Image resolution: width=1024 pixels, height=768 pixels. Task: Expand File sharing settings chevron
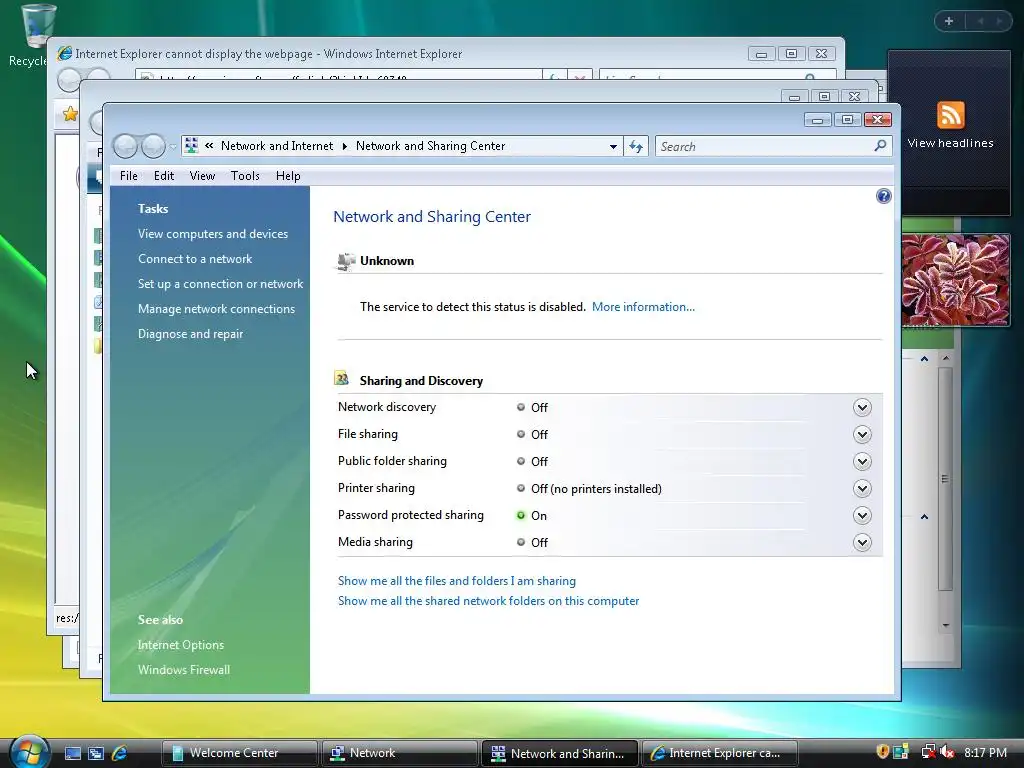(862, 434)
